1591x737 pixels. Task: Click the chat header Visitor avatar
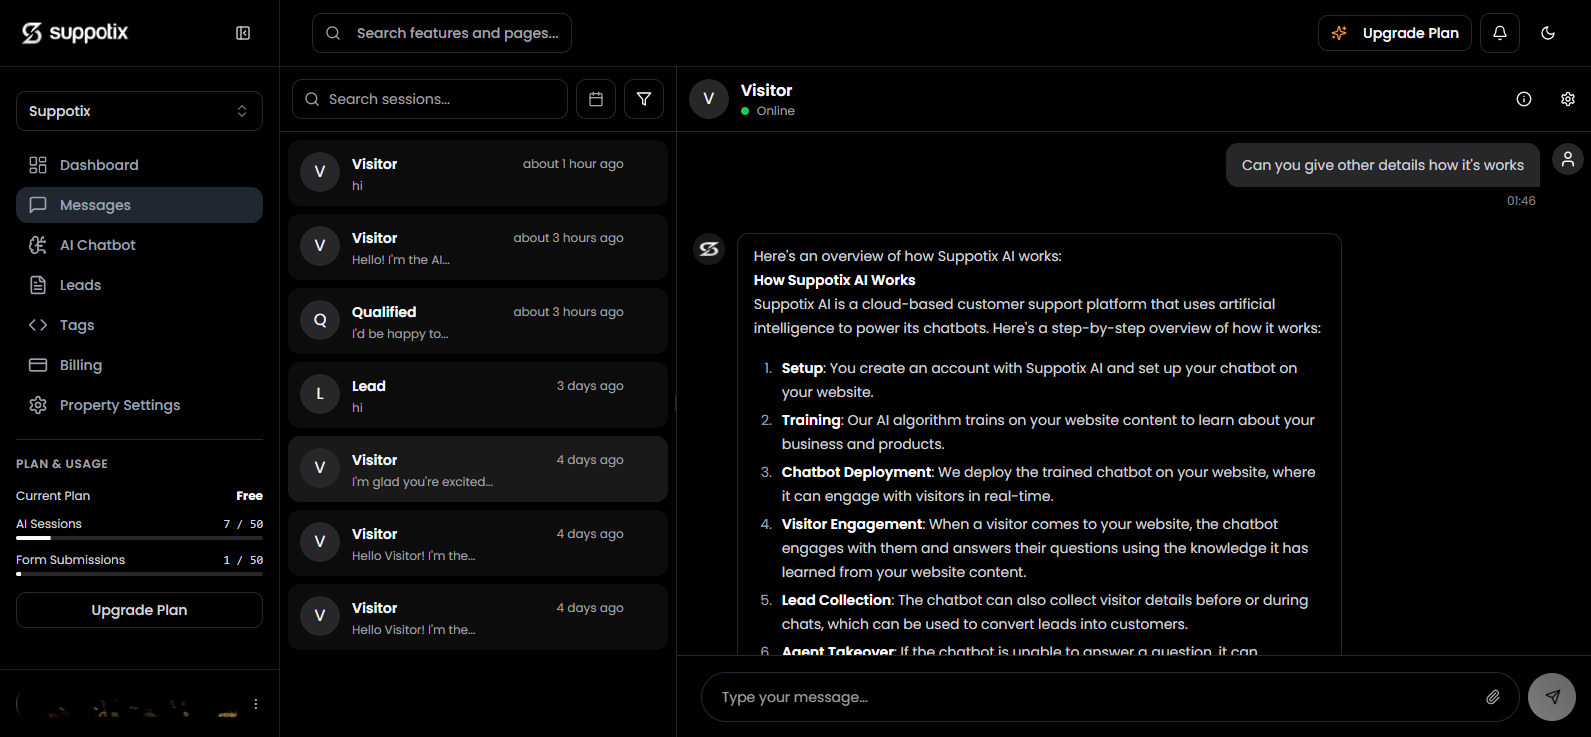tap(709, 99)
